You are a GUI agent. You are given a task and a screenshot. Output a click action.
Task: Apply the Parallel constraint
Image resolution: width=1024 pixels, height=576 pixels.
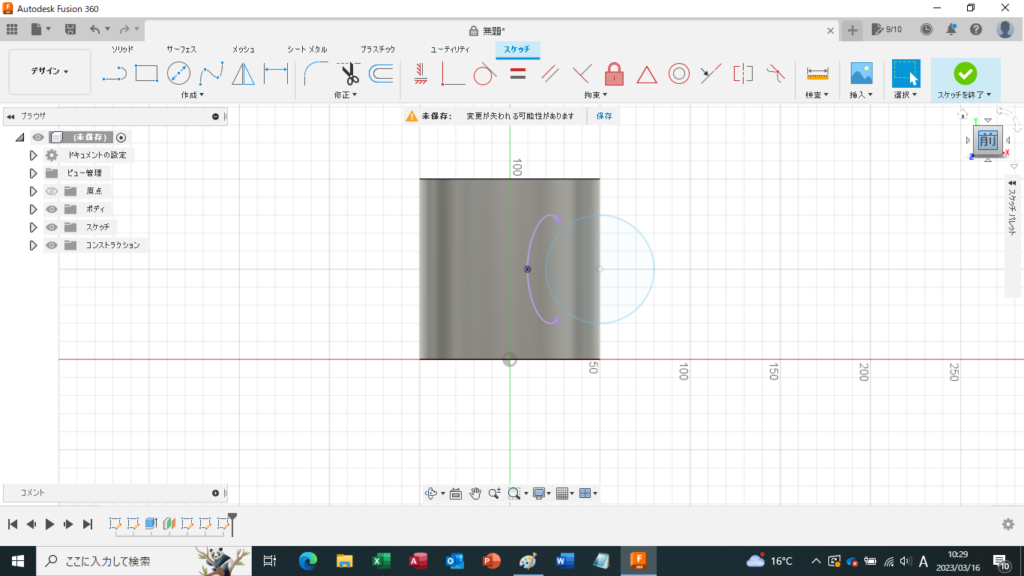(550, 74)
